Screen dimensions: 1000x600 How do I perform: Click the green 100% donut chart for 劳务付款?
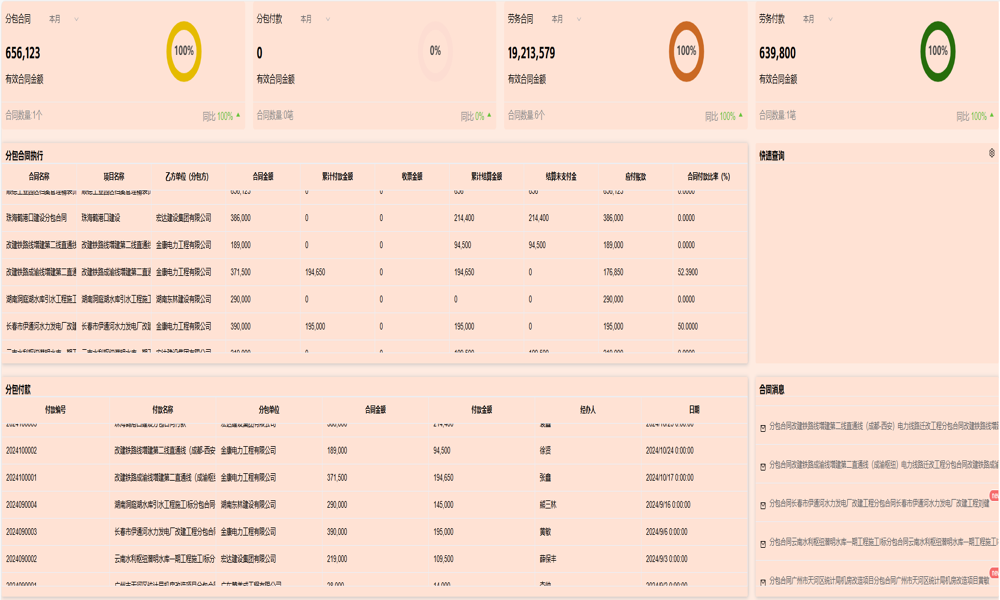click(x=937, y=51)
